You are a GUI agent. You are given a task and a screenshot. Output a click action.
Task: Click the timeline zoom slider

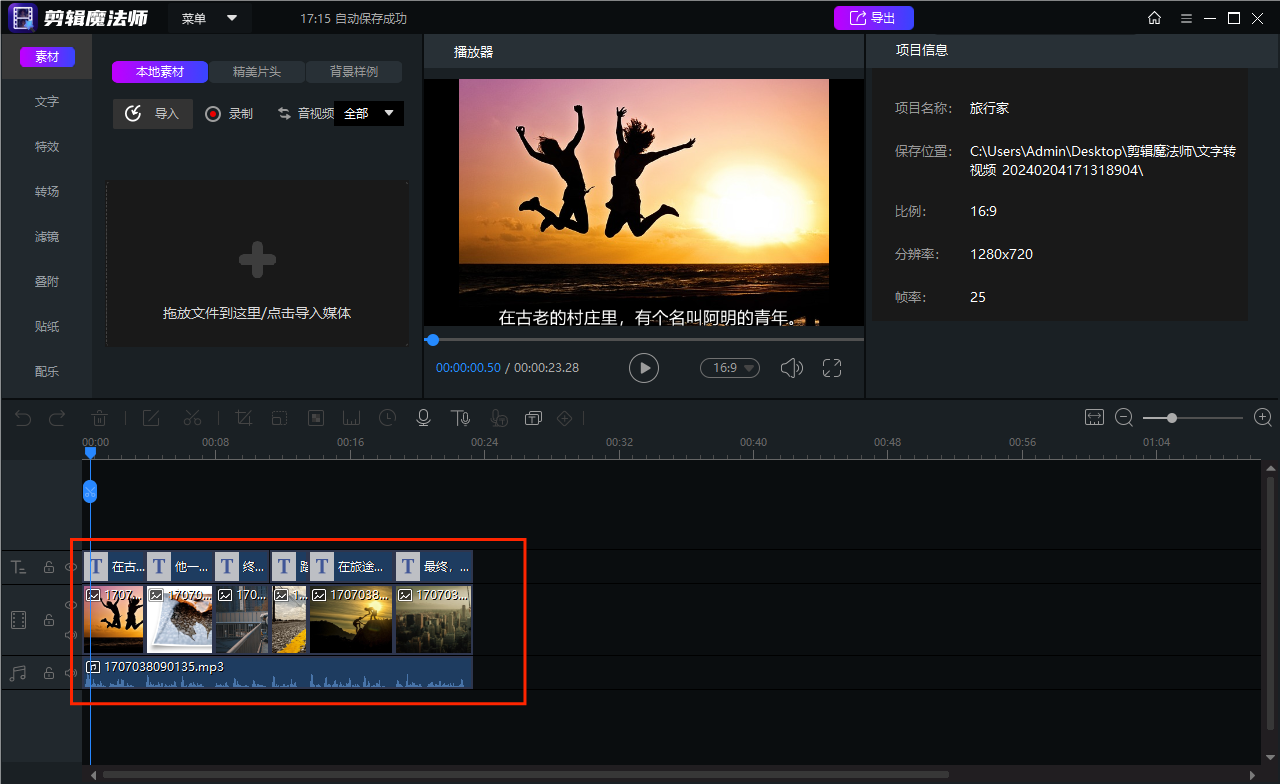pyautogui.click(x=1193, y=417)
